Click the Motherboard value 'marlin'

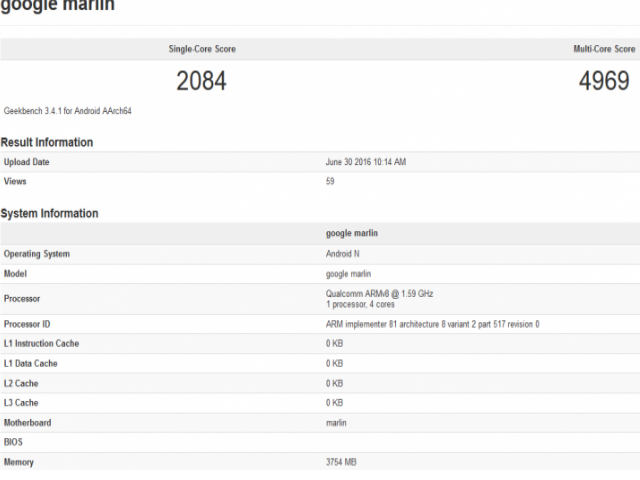336,423
